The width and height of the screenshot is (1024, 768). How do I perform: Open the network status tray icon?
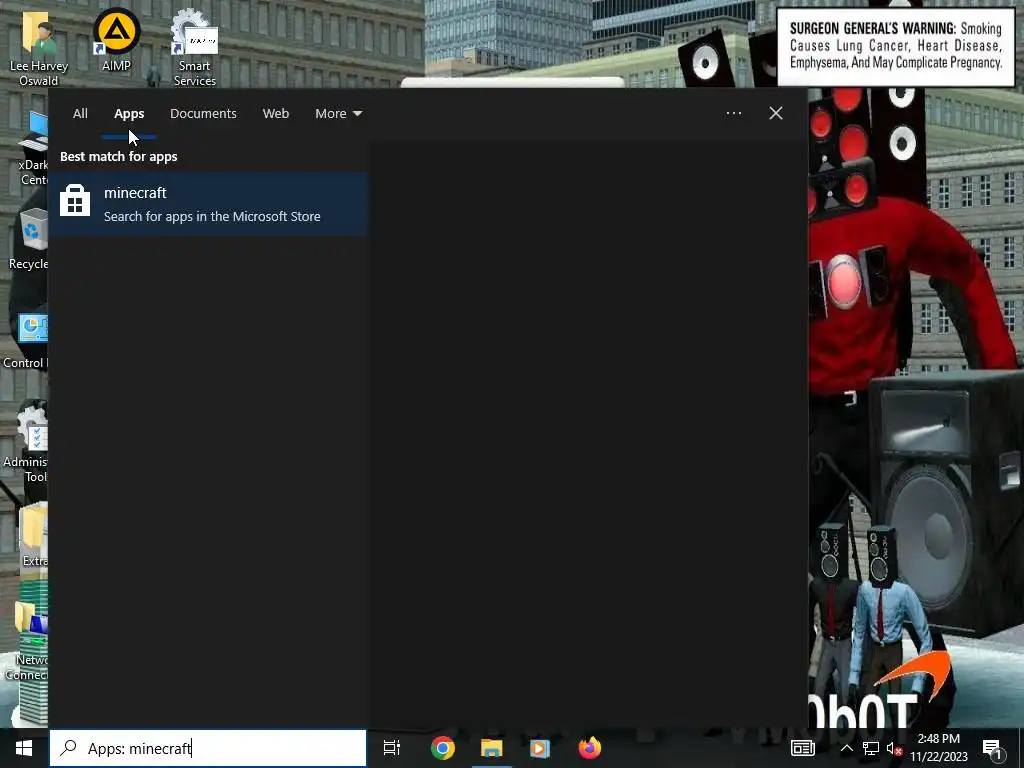(x=871, y=748)
